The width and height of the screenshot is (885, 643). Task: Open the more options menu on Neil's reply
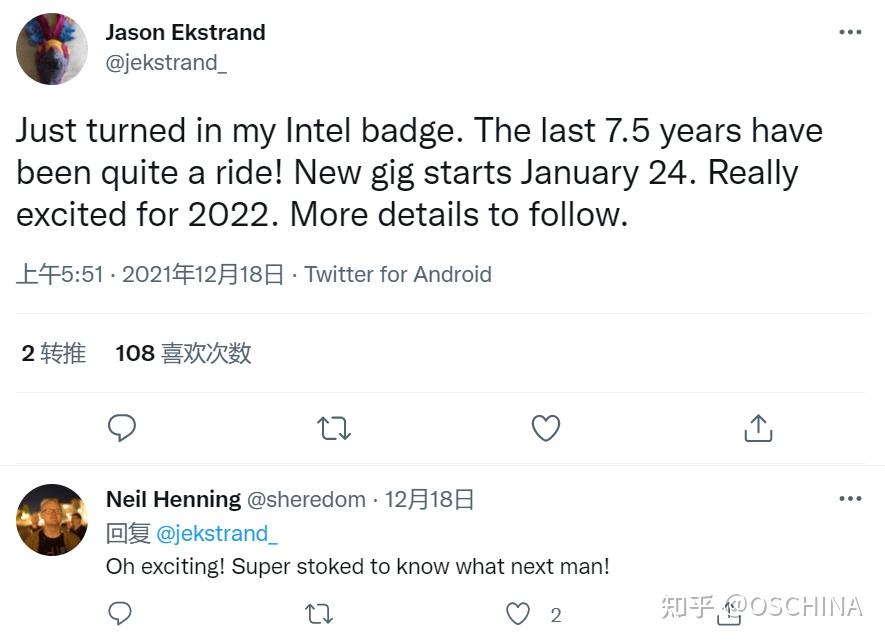tap(850, 498)
